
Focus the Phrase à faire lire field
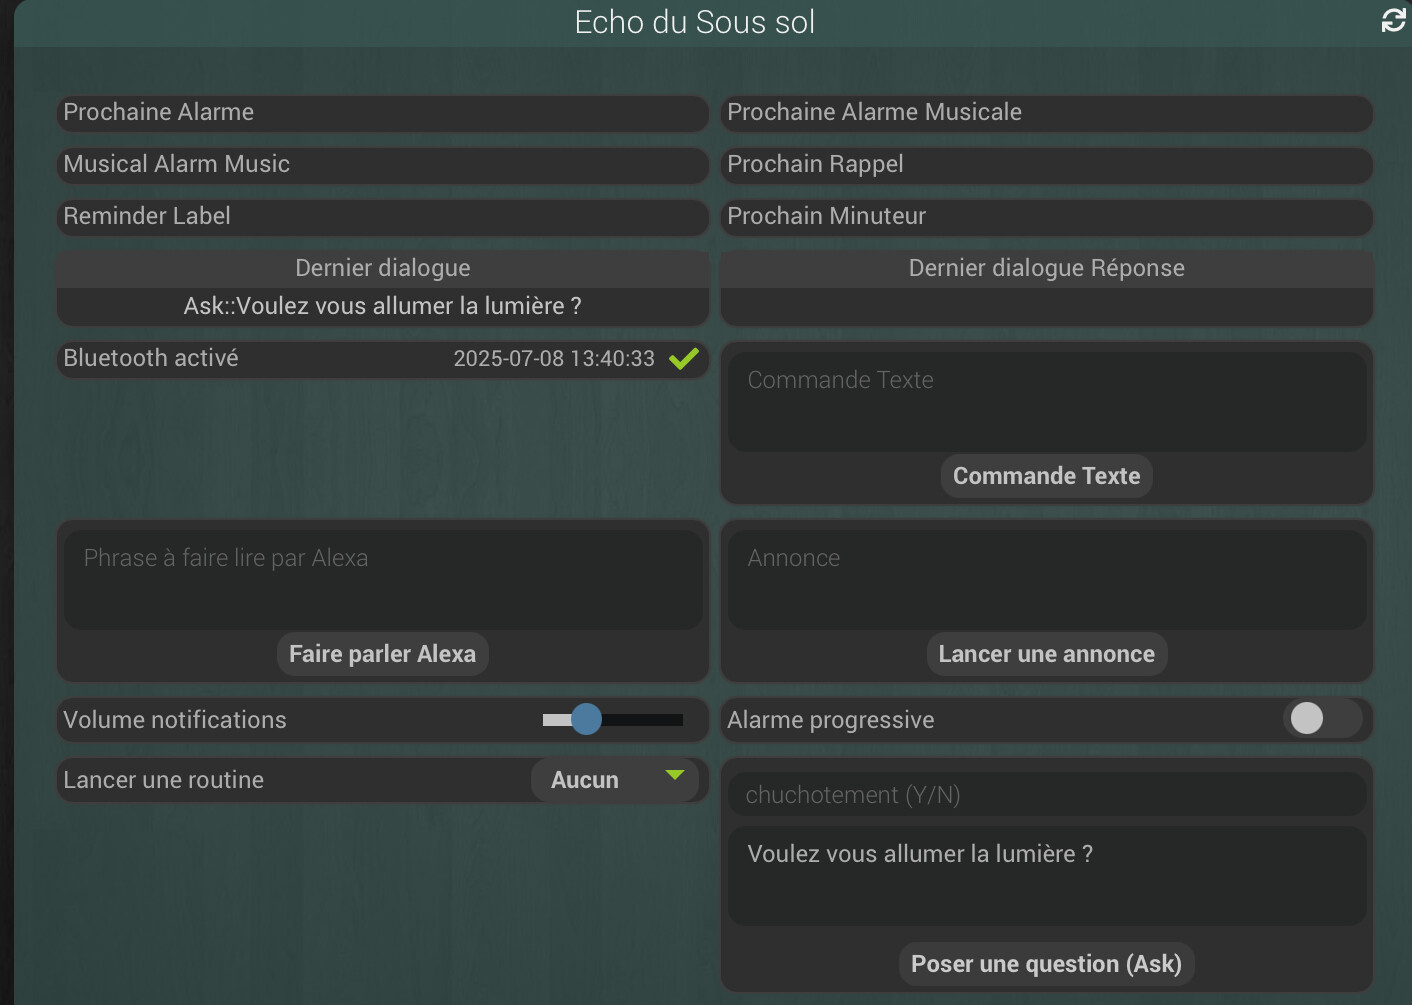click(x=382, y=579)
